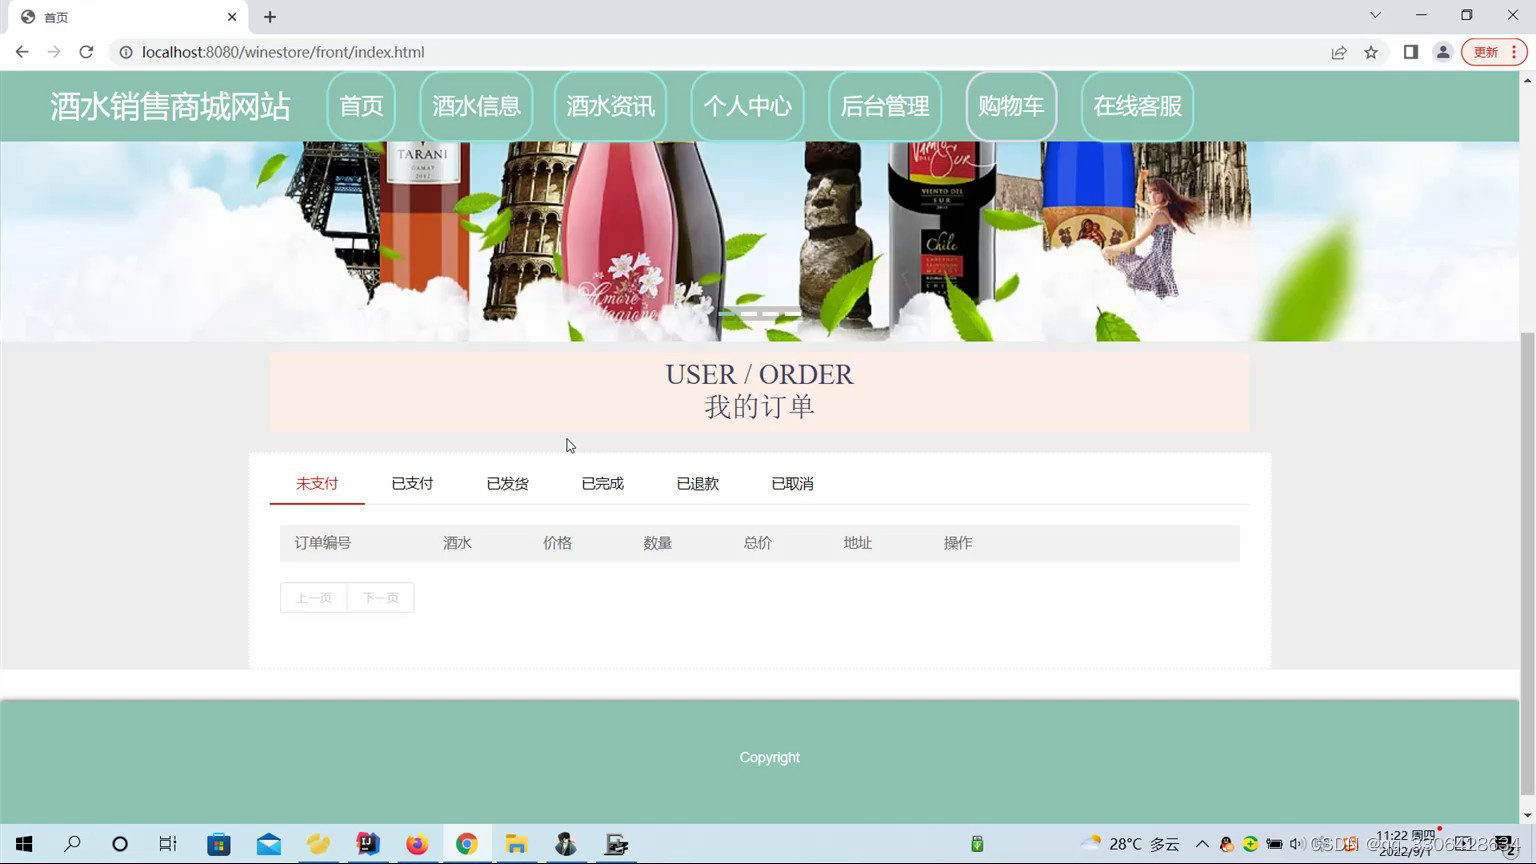The height and width of the screenshot is (864, 1536).
Task: Switch to the 已发货 tab
Action: pos(507,484)
